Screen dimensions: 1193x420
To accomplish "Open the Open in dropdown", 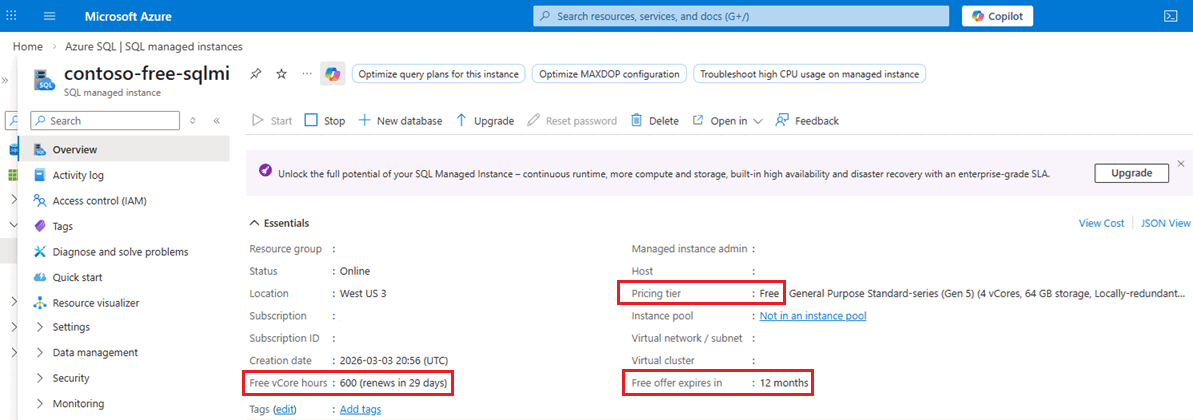I will pyautogui.click(x=727, y=121).
